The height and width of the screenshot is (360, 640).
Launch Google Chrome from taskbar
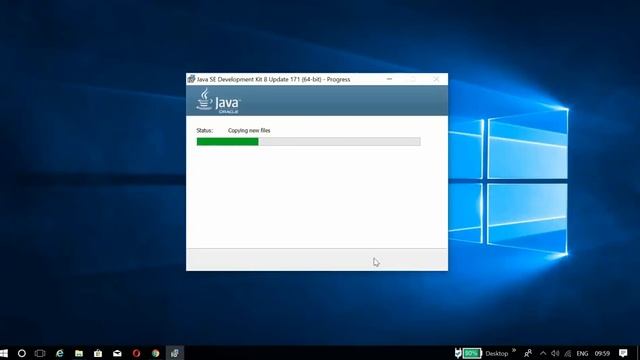(x=156, y=353)
